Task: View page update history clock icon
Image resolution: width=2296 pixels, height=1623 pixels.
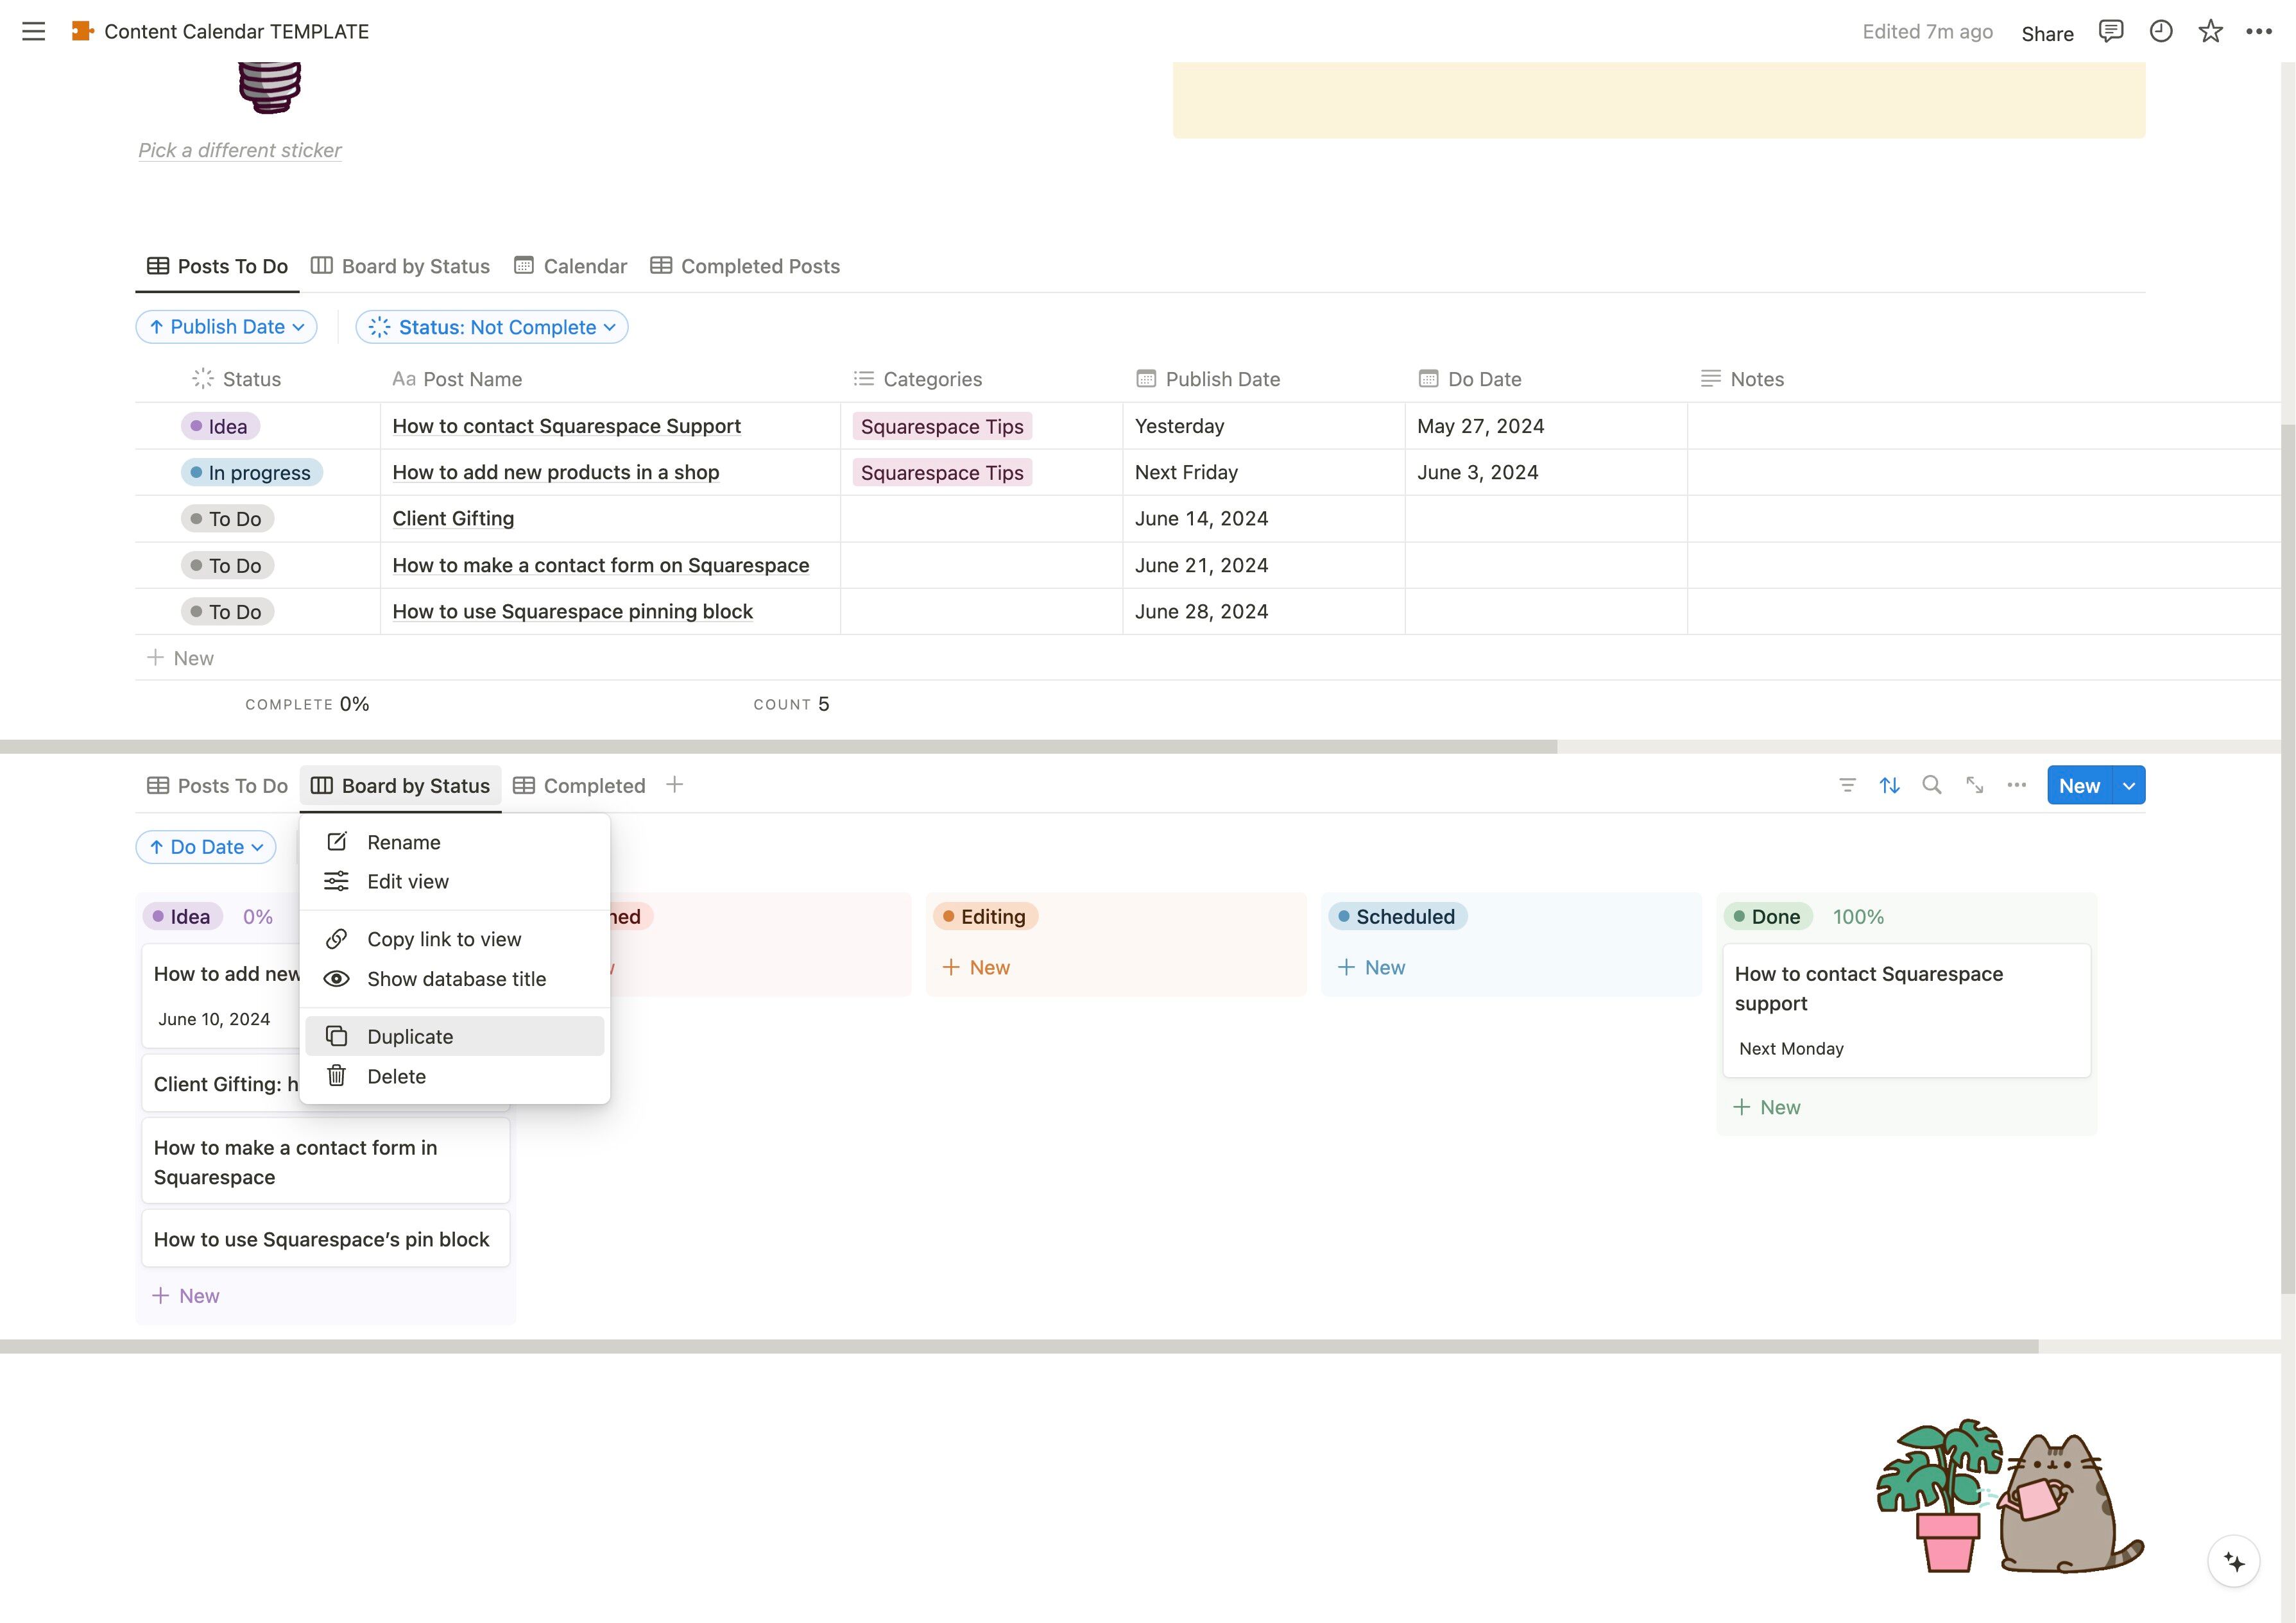Action: tap(2160, 31)
